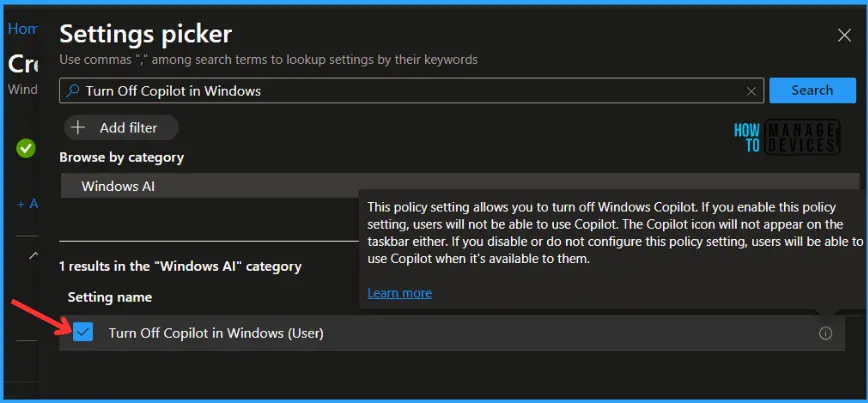Uncheck Turn Off Copilot in Windows (User)
Viewport: 868px width, 403px height.
pos(83,333)
